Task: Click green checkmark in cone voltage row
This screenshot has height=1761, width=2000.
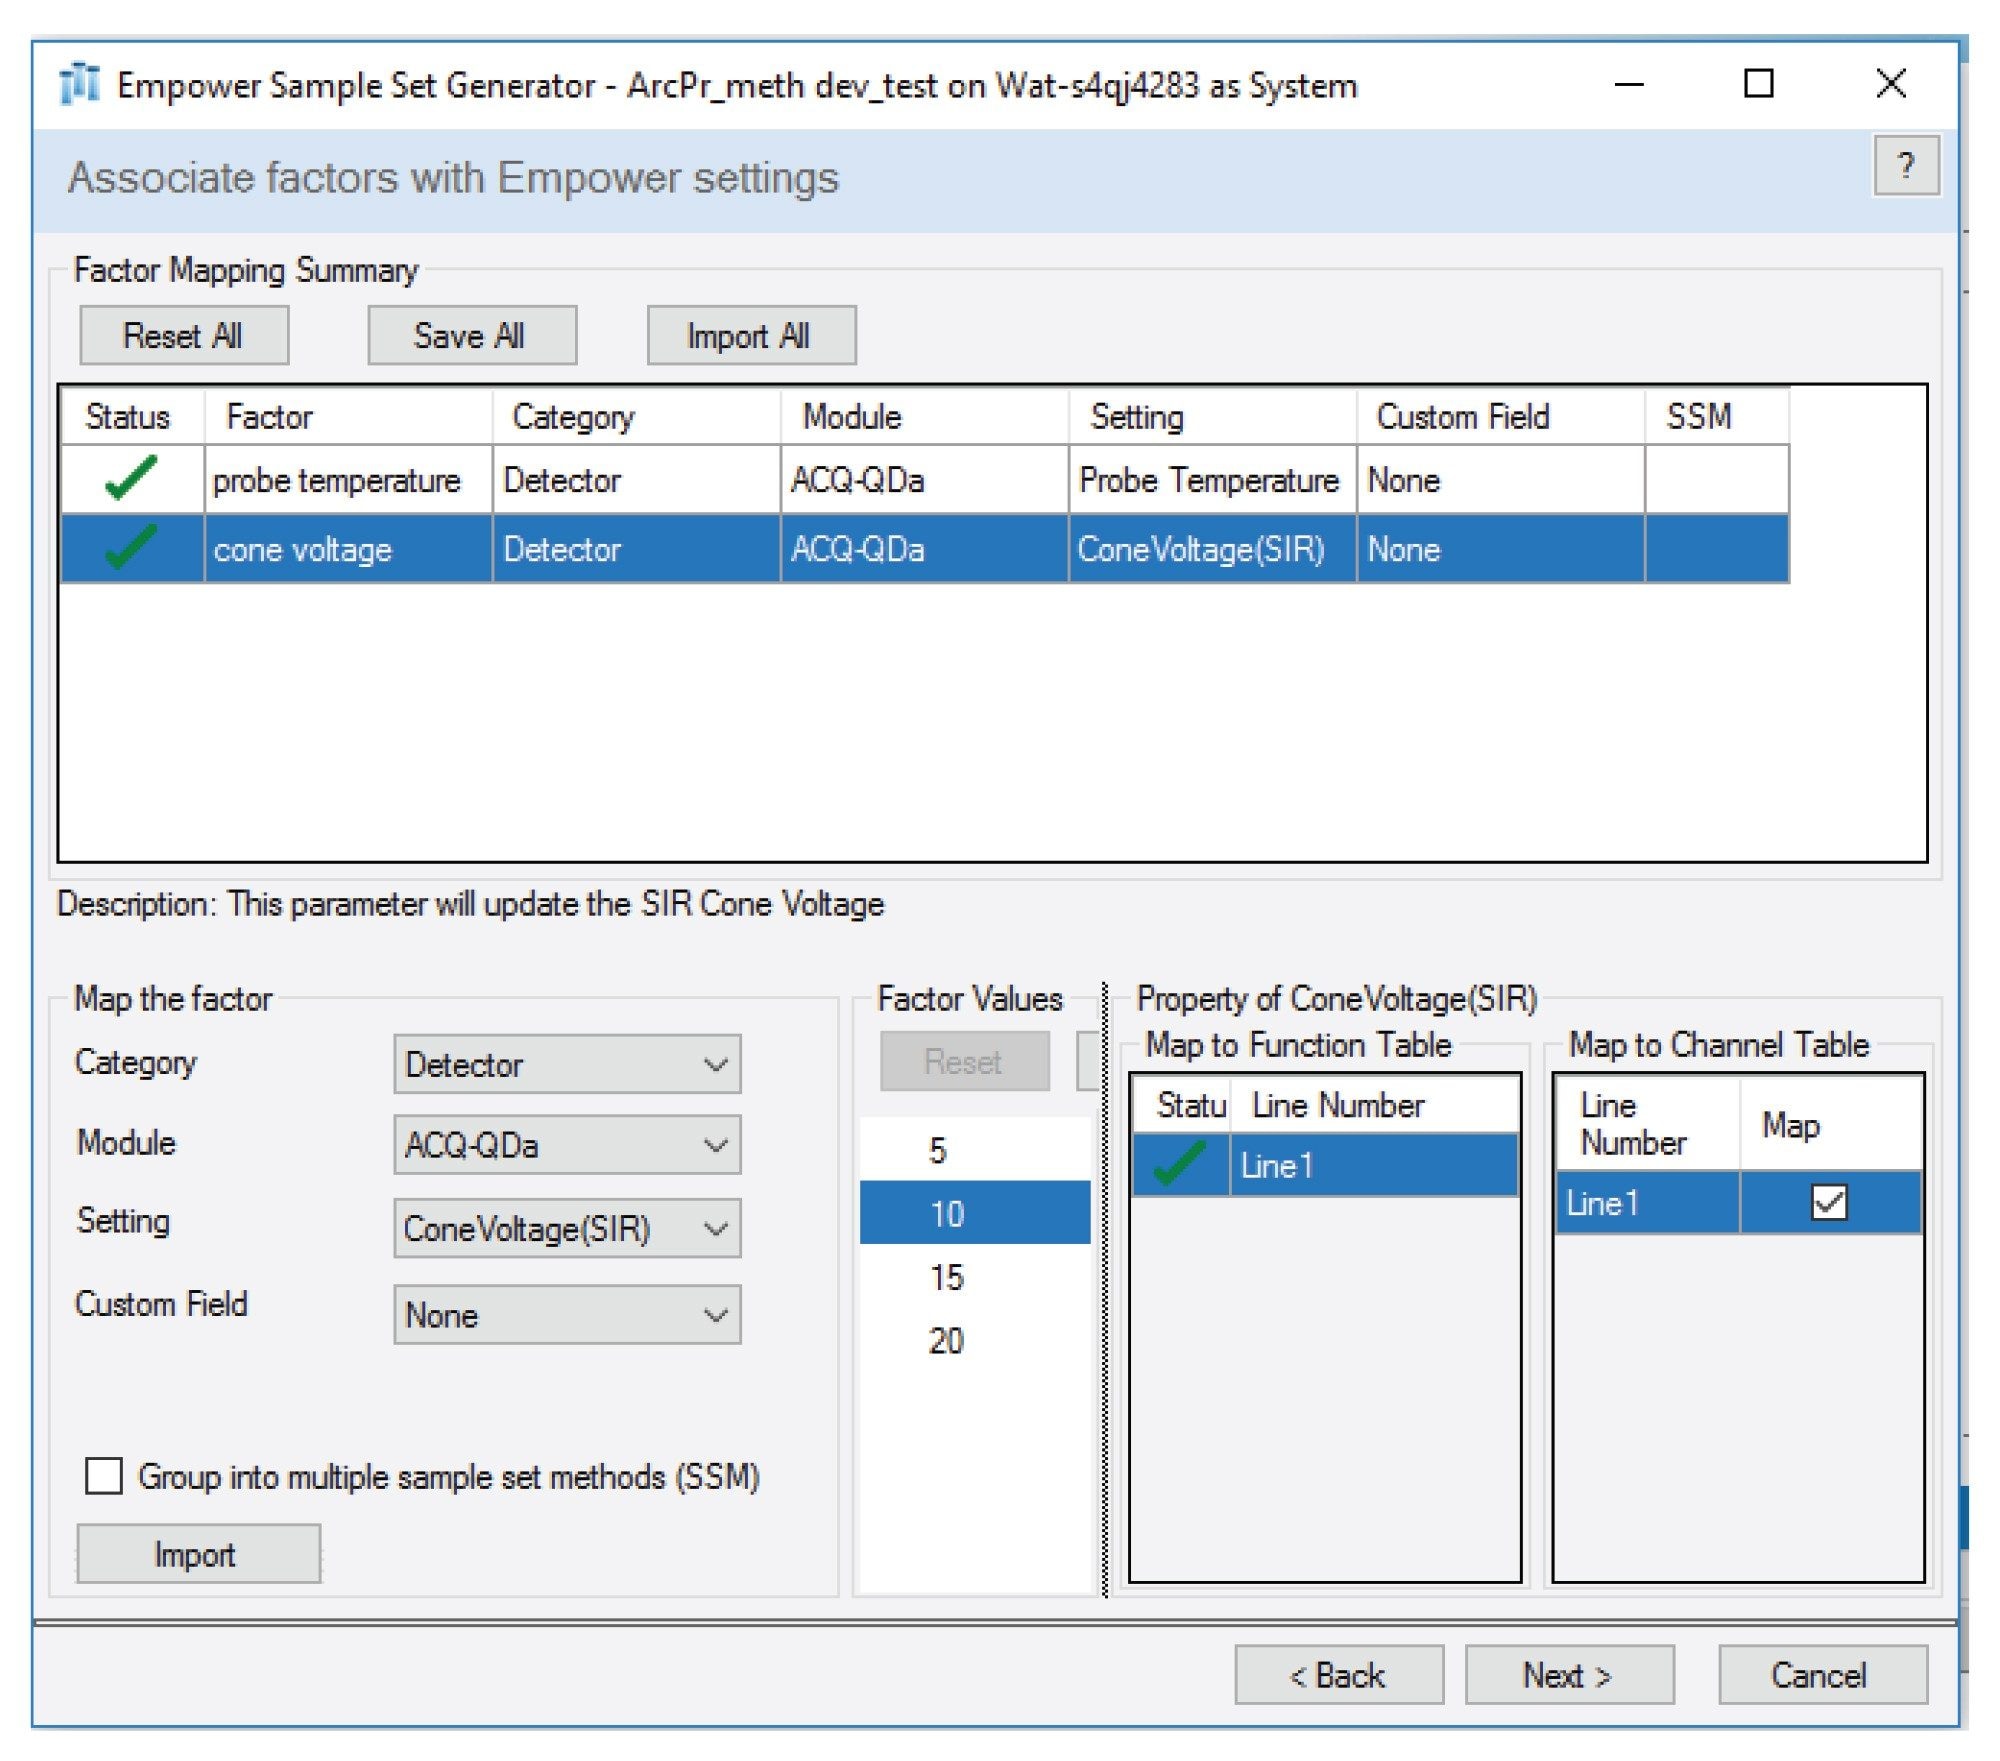Action: [x=131, y=548]
